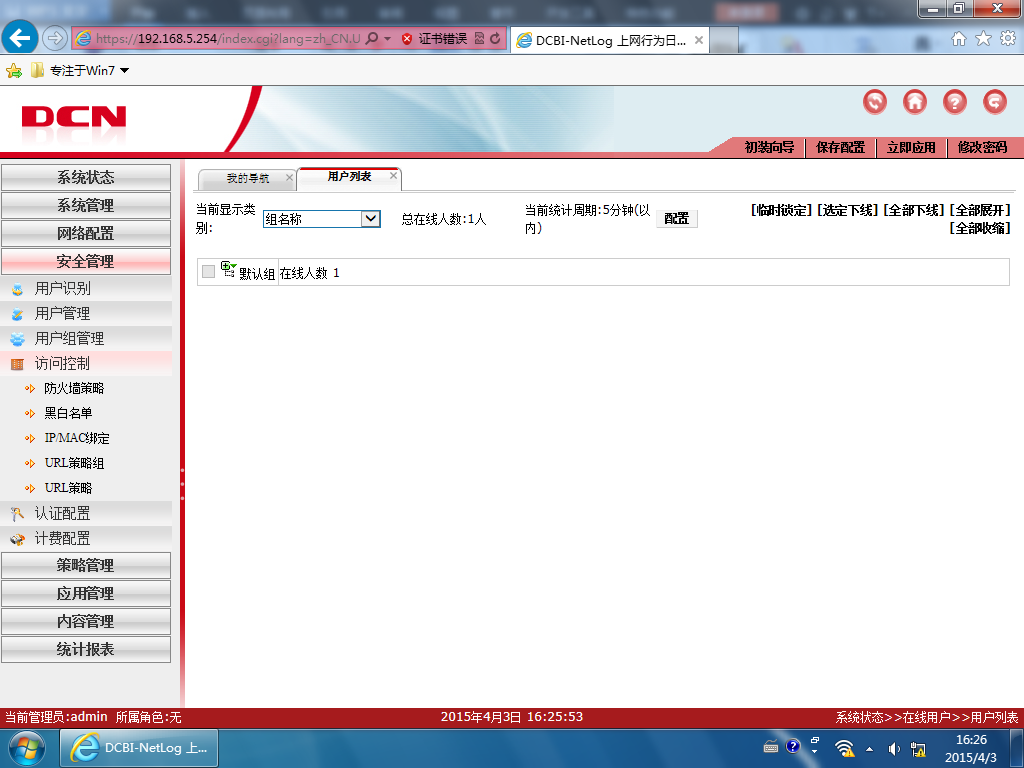Click the 访问控制 sidebar icon
This screenshot has width=1024, height=768.
click(18, 364)
